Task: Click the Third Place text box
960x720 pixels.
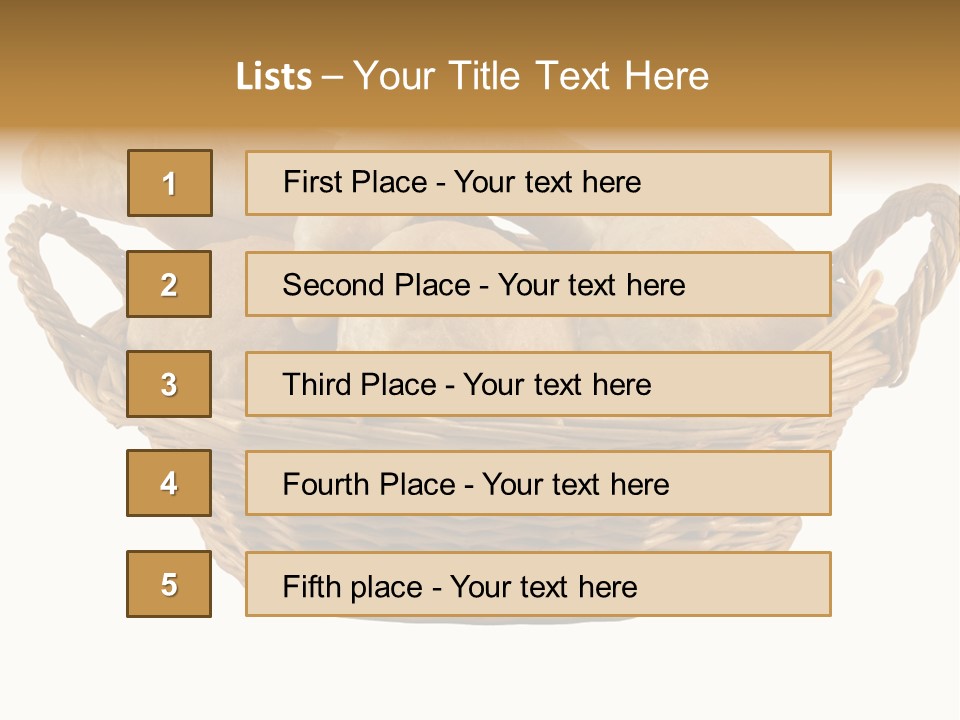Action: 538,384
